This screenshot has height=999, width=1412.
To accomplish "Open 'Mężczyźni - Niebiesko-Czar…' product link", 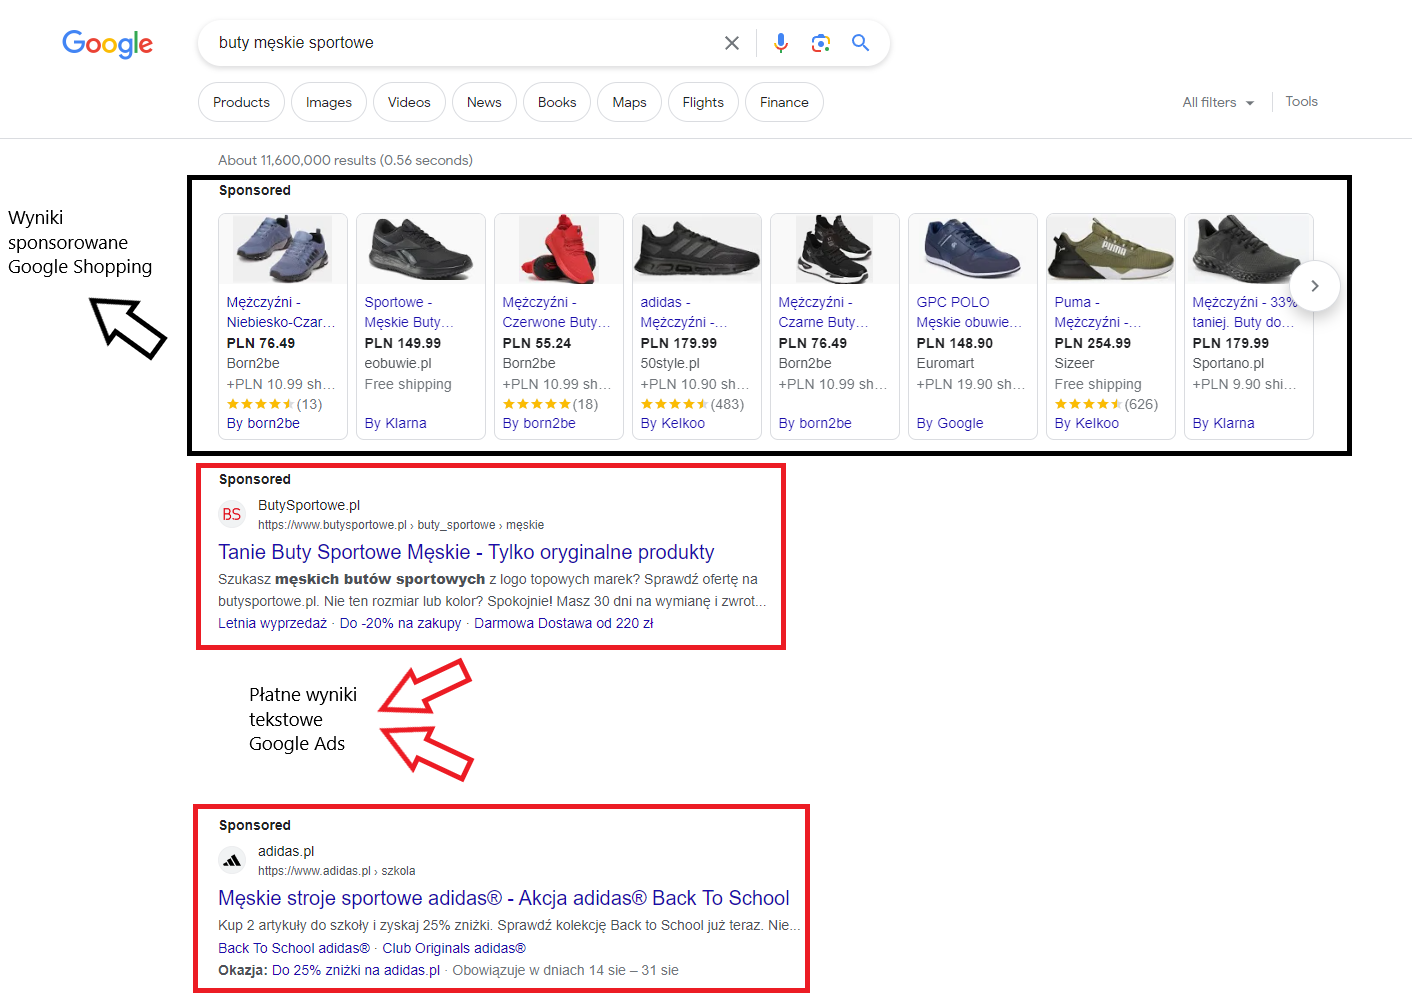I will pos(281,312).
